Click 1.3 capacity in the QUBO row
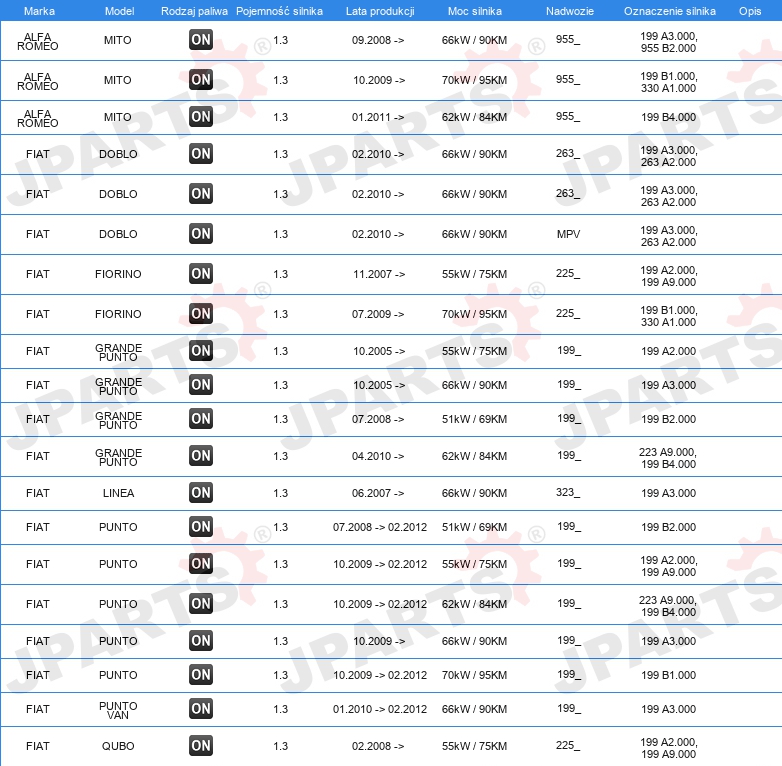Image resolution: width=782 pixels, height=766 pixels. click(x=281, y=746)
